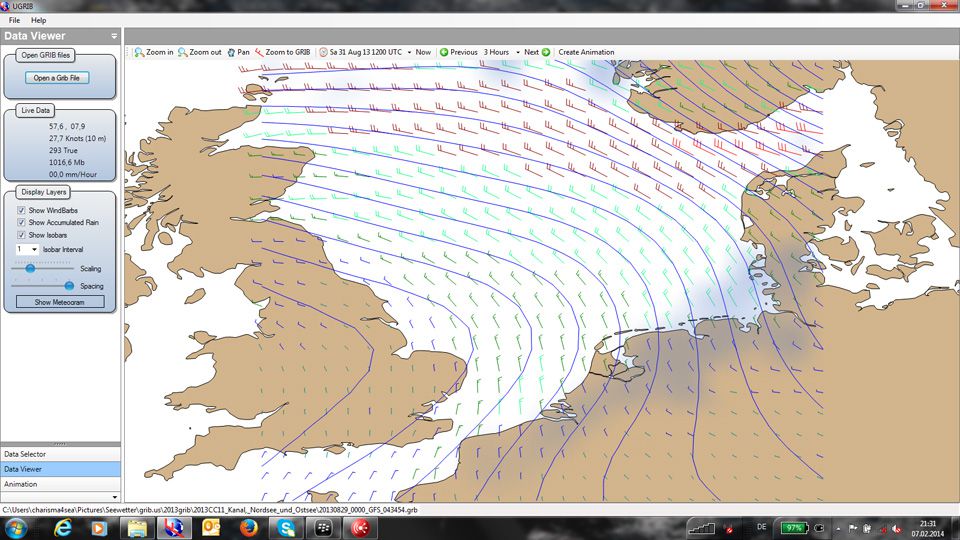Image resolution: width=960 pixels, height=540 pixels.
Task: Open Skype from the taskbar
Action: point(286,528)
